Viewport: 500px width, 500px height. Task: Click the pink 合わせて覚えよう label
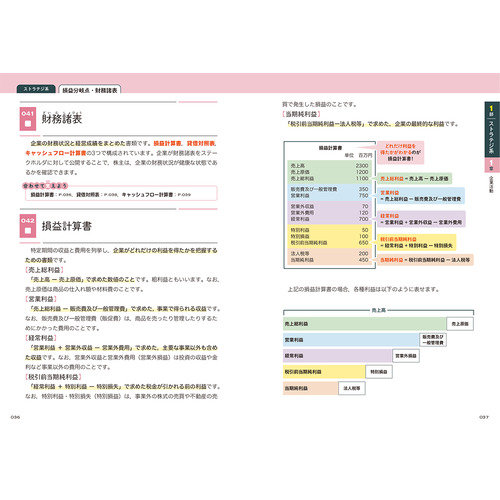pos(45,186)
